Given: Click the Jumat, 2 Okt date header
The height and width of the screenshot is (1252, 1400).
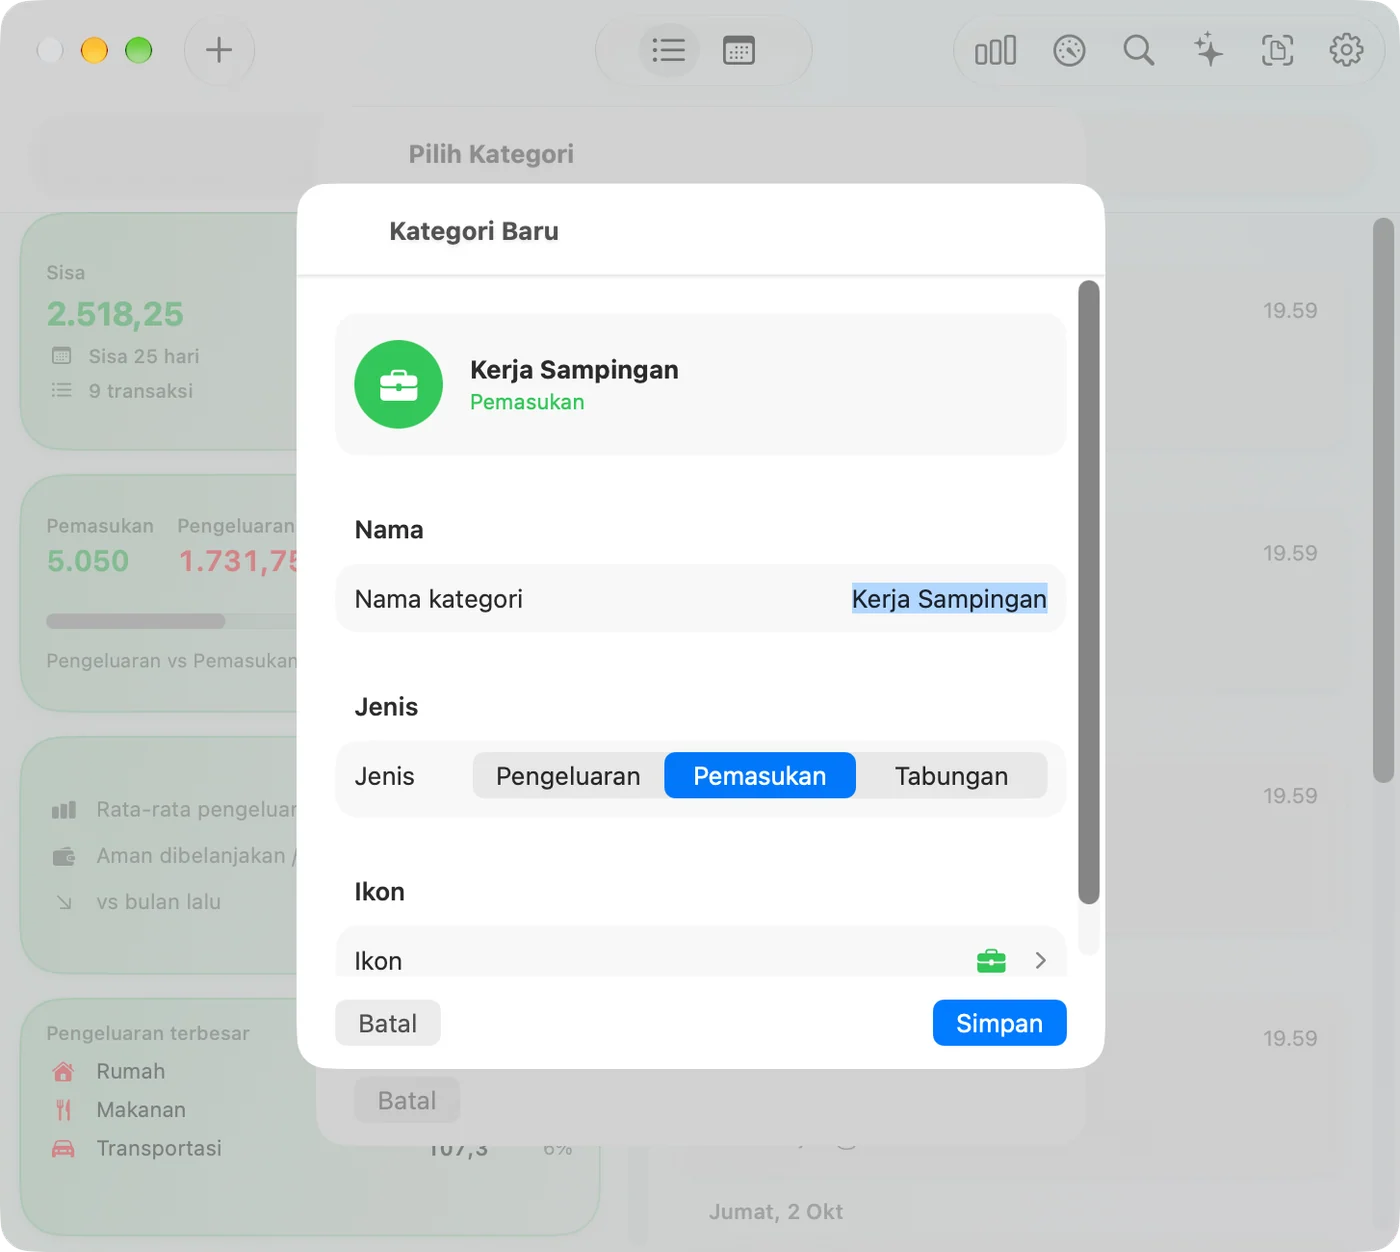Looking at the screenshot, I should pos(776,1212).
